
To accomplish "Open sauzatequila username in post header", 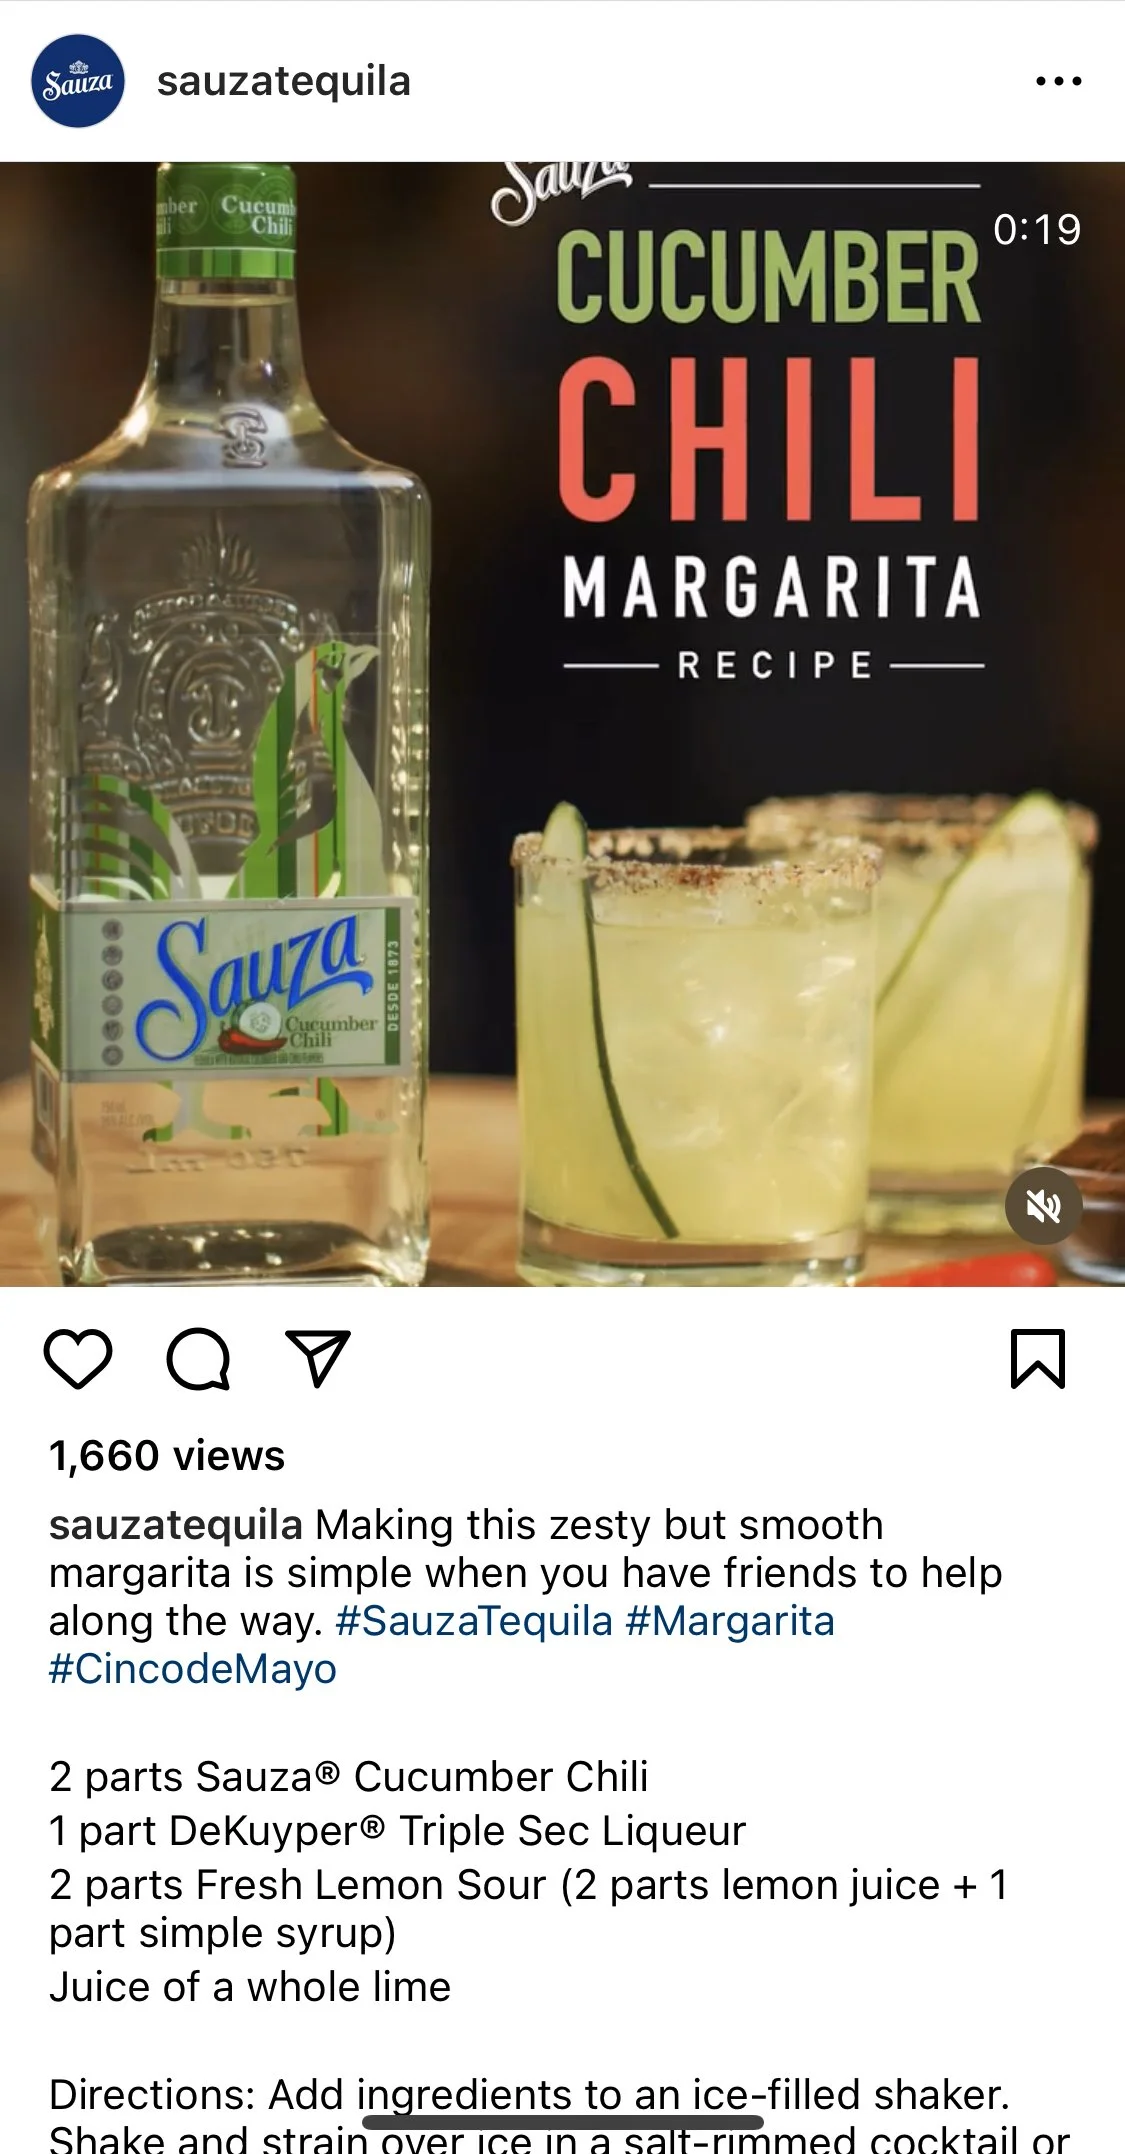I will pos(284,82).
